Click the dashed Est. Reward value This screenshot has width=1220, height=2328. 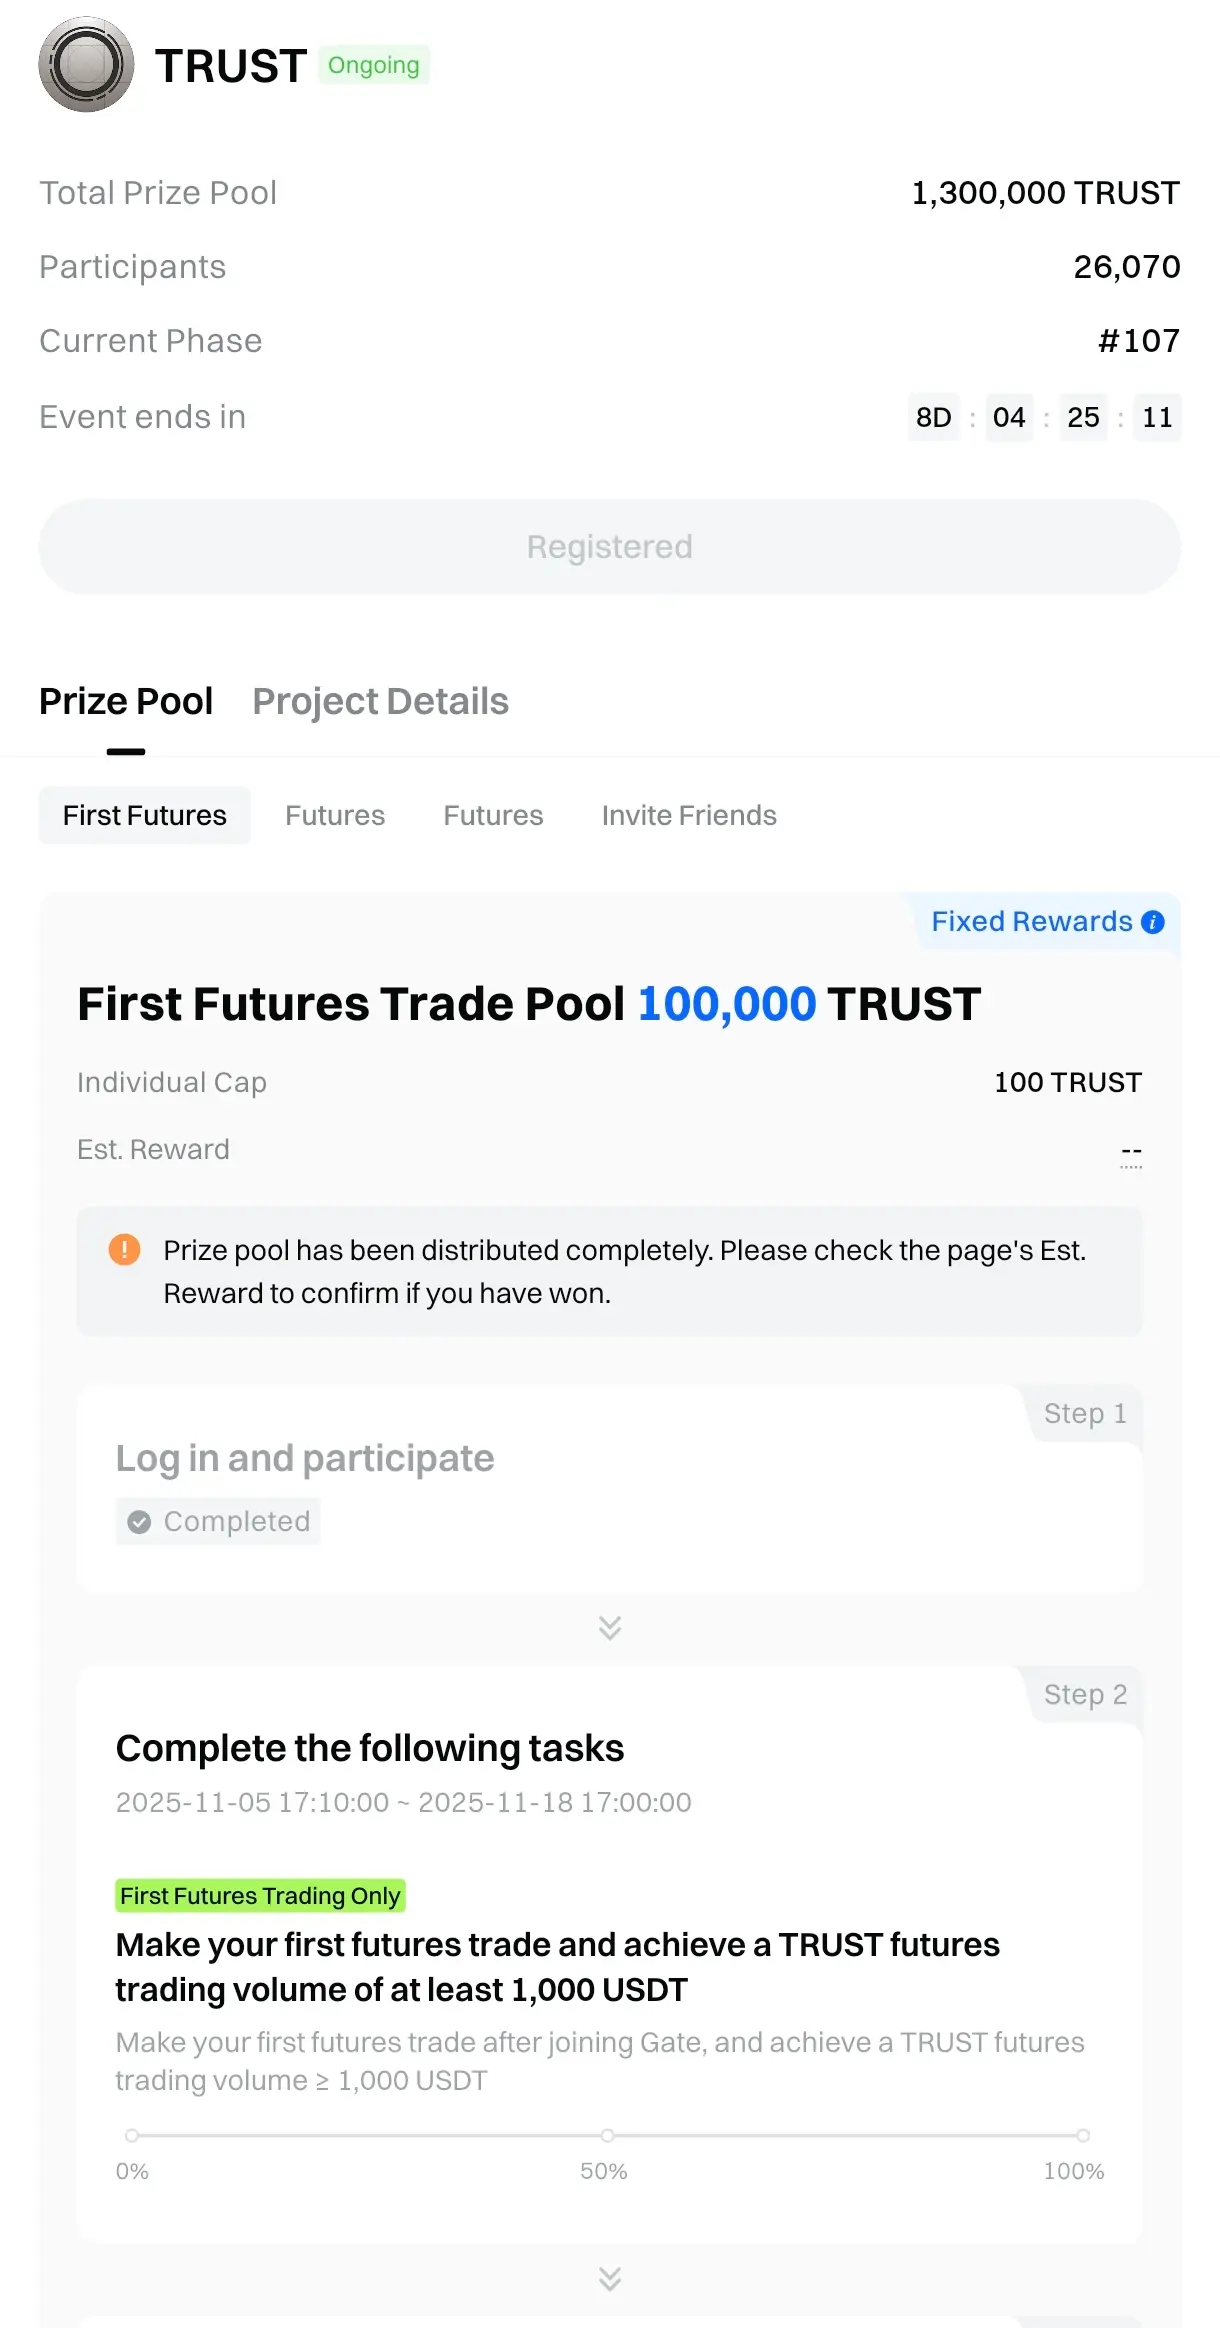pos(1131,1152)
